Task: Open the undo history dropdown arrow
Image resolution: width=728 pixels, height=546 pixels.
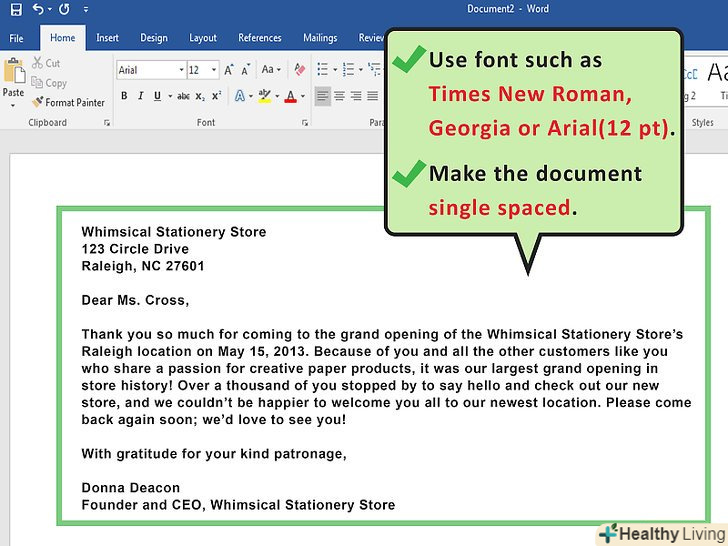Action: (x=50, y=9)
